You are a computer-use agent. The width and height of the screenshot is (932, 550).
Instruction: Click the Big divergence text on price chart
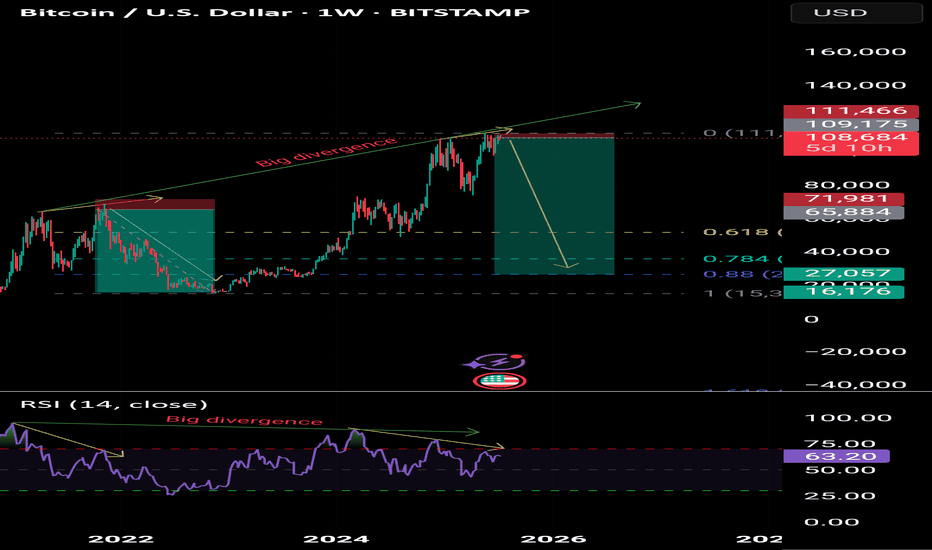[326, 152]
